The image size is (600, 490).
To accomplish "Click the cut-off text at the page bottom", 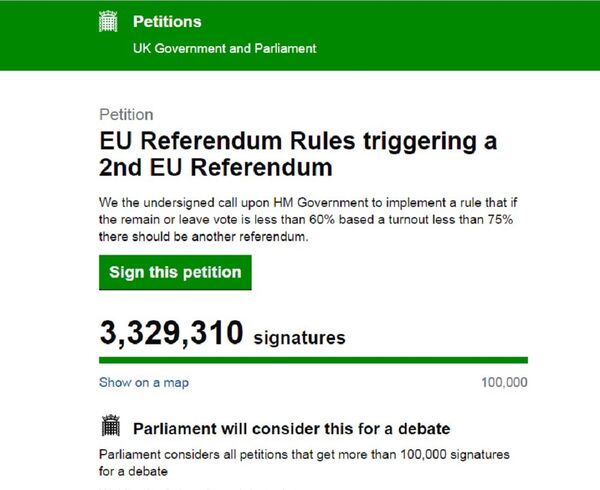I will point(180,487).
